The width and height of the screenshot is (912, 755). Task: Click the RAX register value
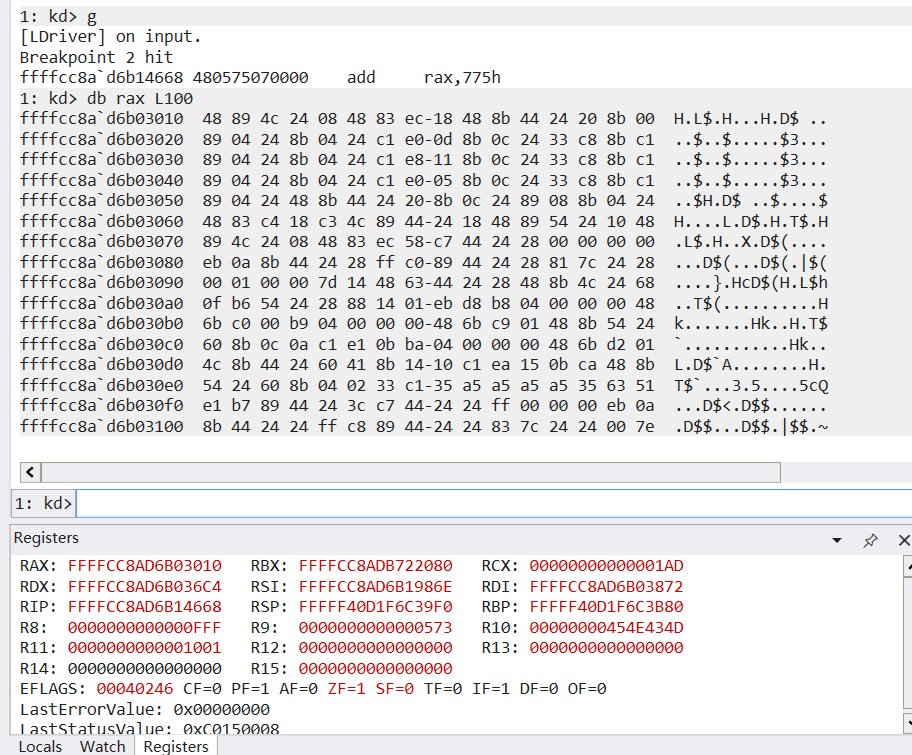point(145,566)
